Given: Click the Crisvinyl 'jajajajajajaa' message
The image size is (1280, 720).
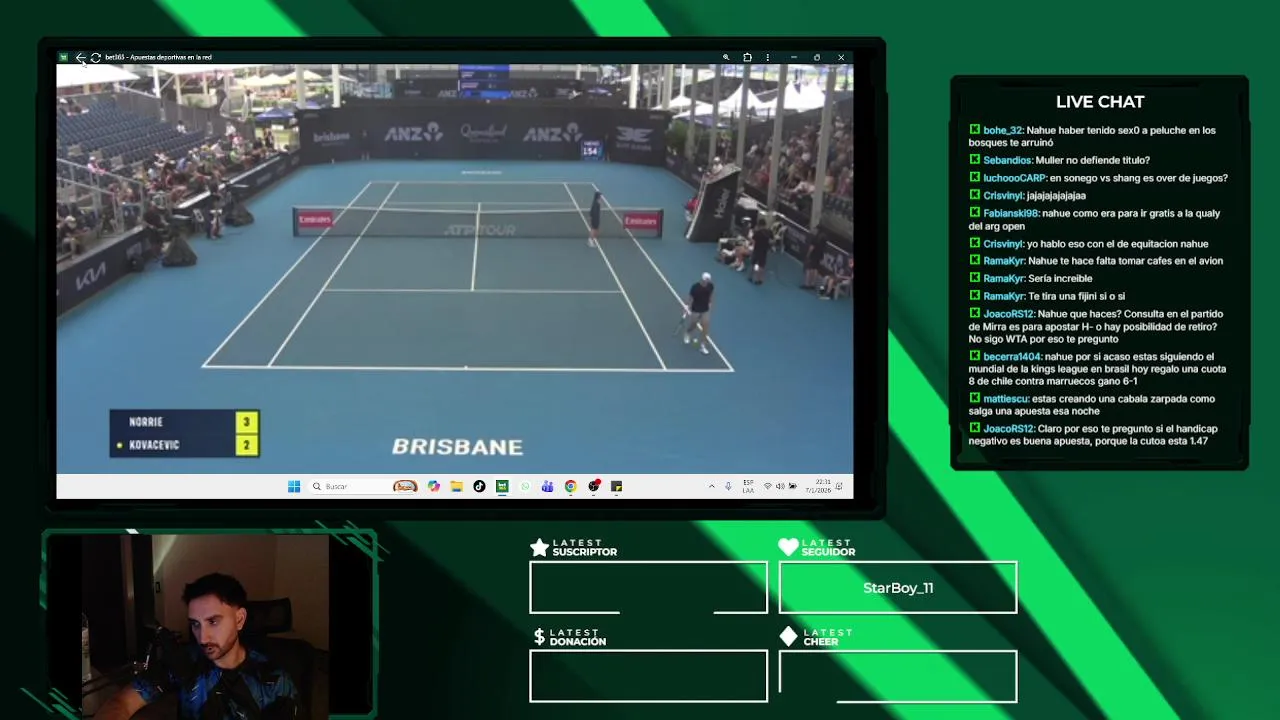Looking at the screenshot, I should tap(1056, 195).
